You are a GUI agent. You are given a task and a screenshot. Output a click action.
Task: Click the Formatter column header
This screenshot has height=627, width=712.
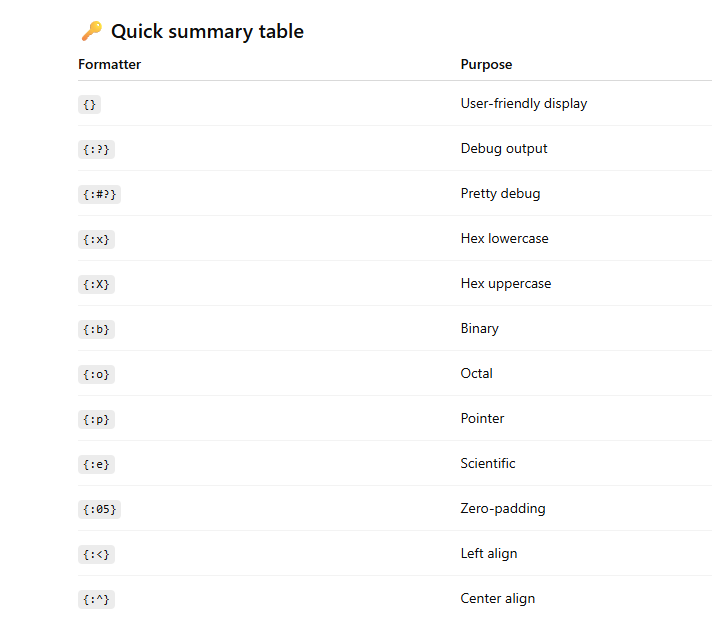point(109,64)
